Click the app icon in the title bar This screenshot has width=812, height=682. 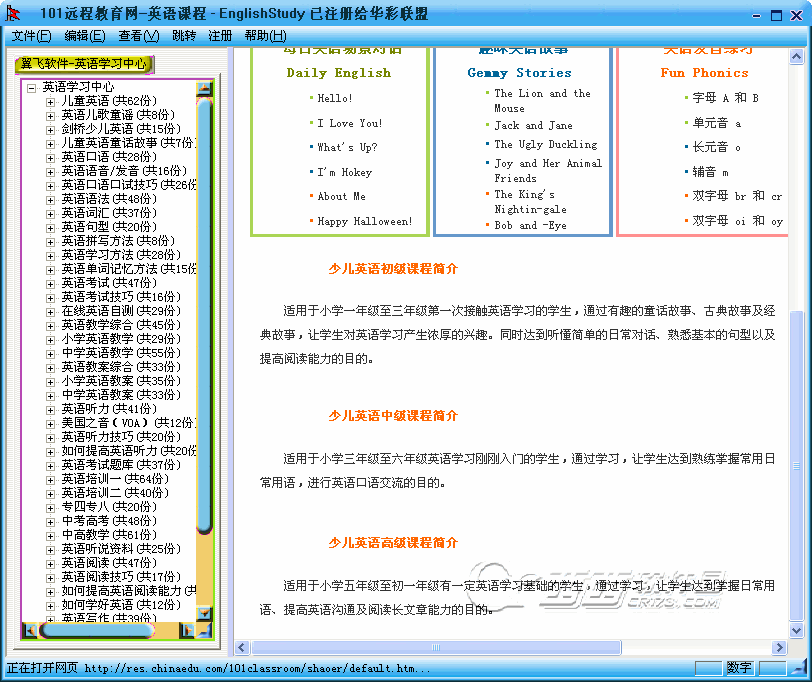point(12,13)
